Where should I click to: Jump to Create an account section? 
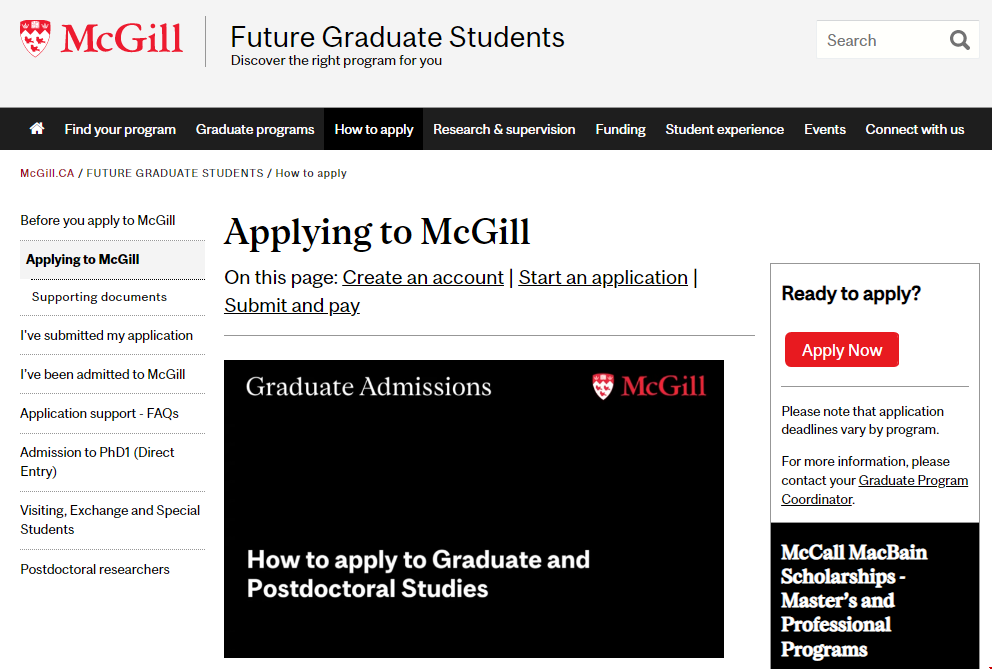coord(423,277)
